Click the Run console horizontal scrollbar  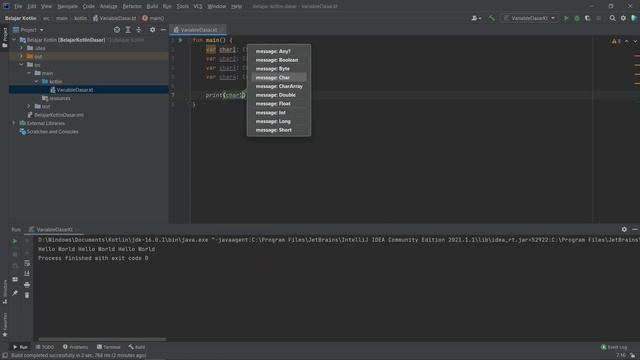(x=102, y=339)
